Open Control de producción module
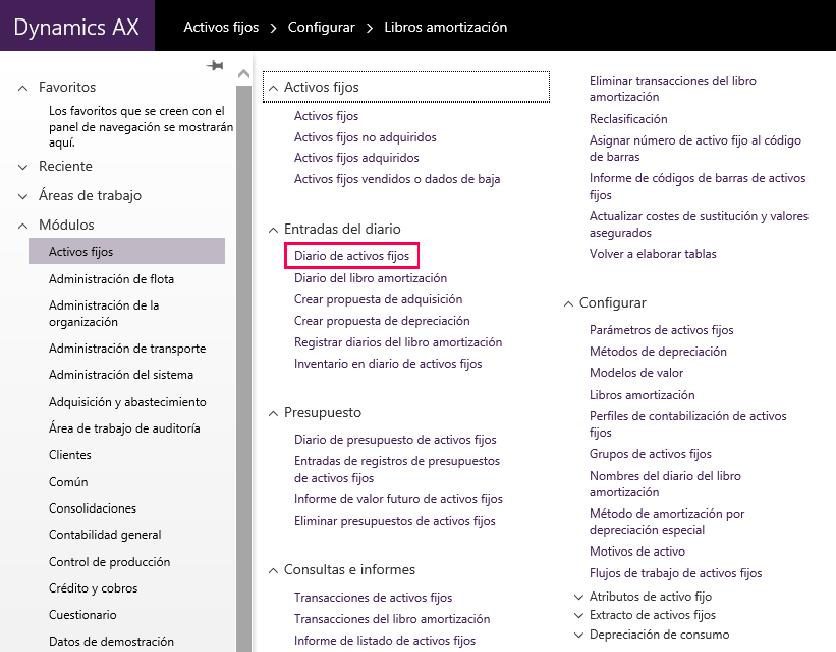This screenshot has height=652, width=836. 109,561
